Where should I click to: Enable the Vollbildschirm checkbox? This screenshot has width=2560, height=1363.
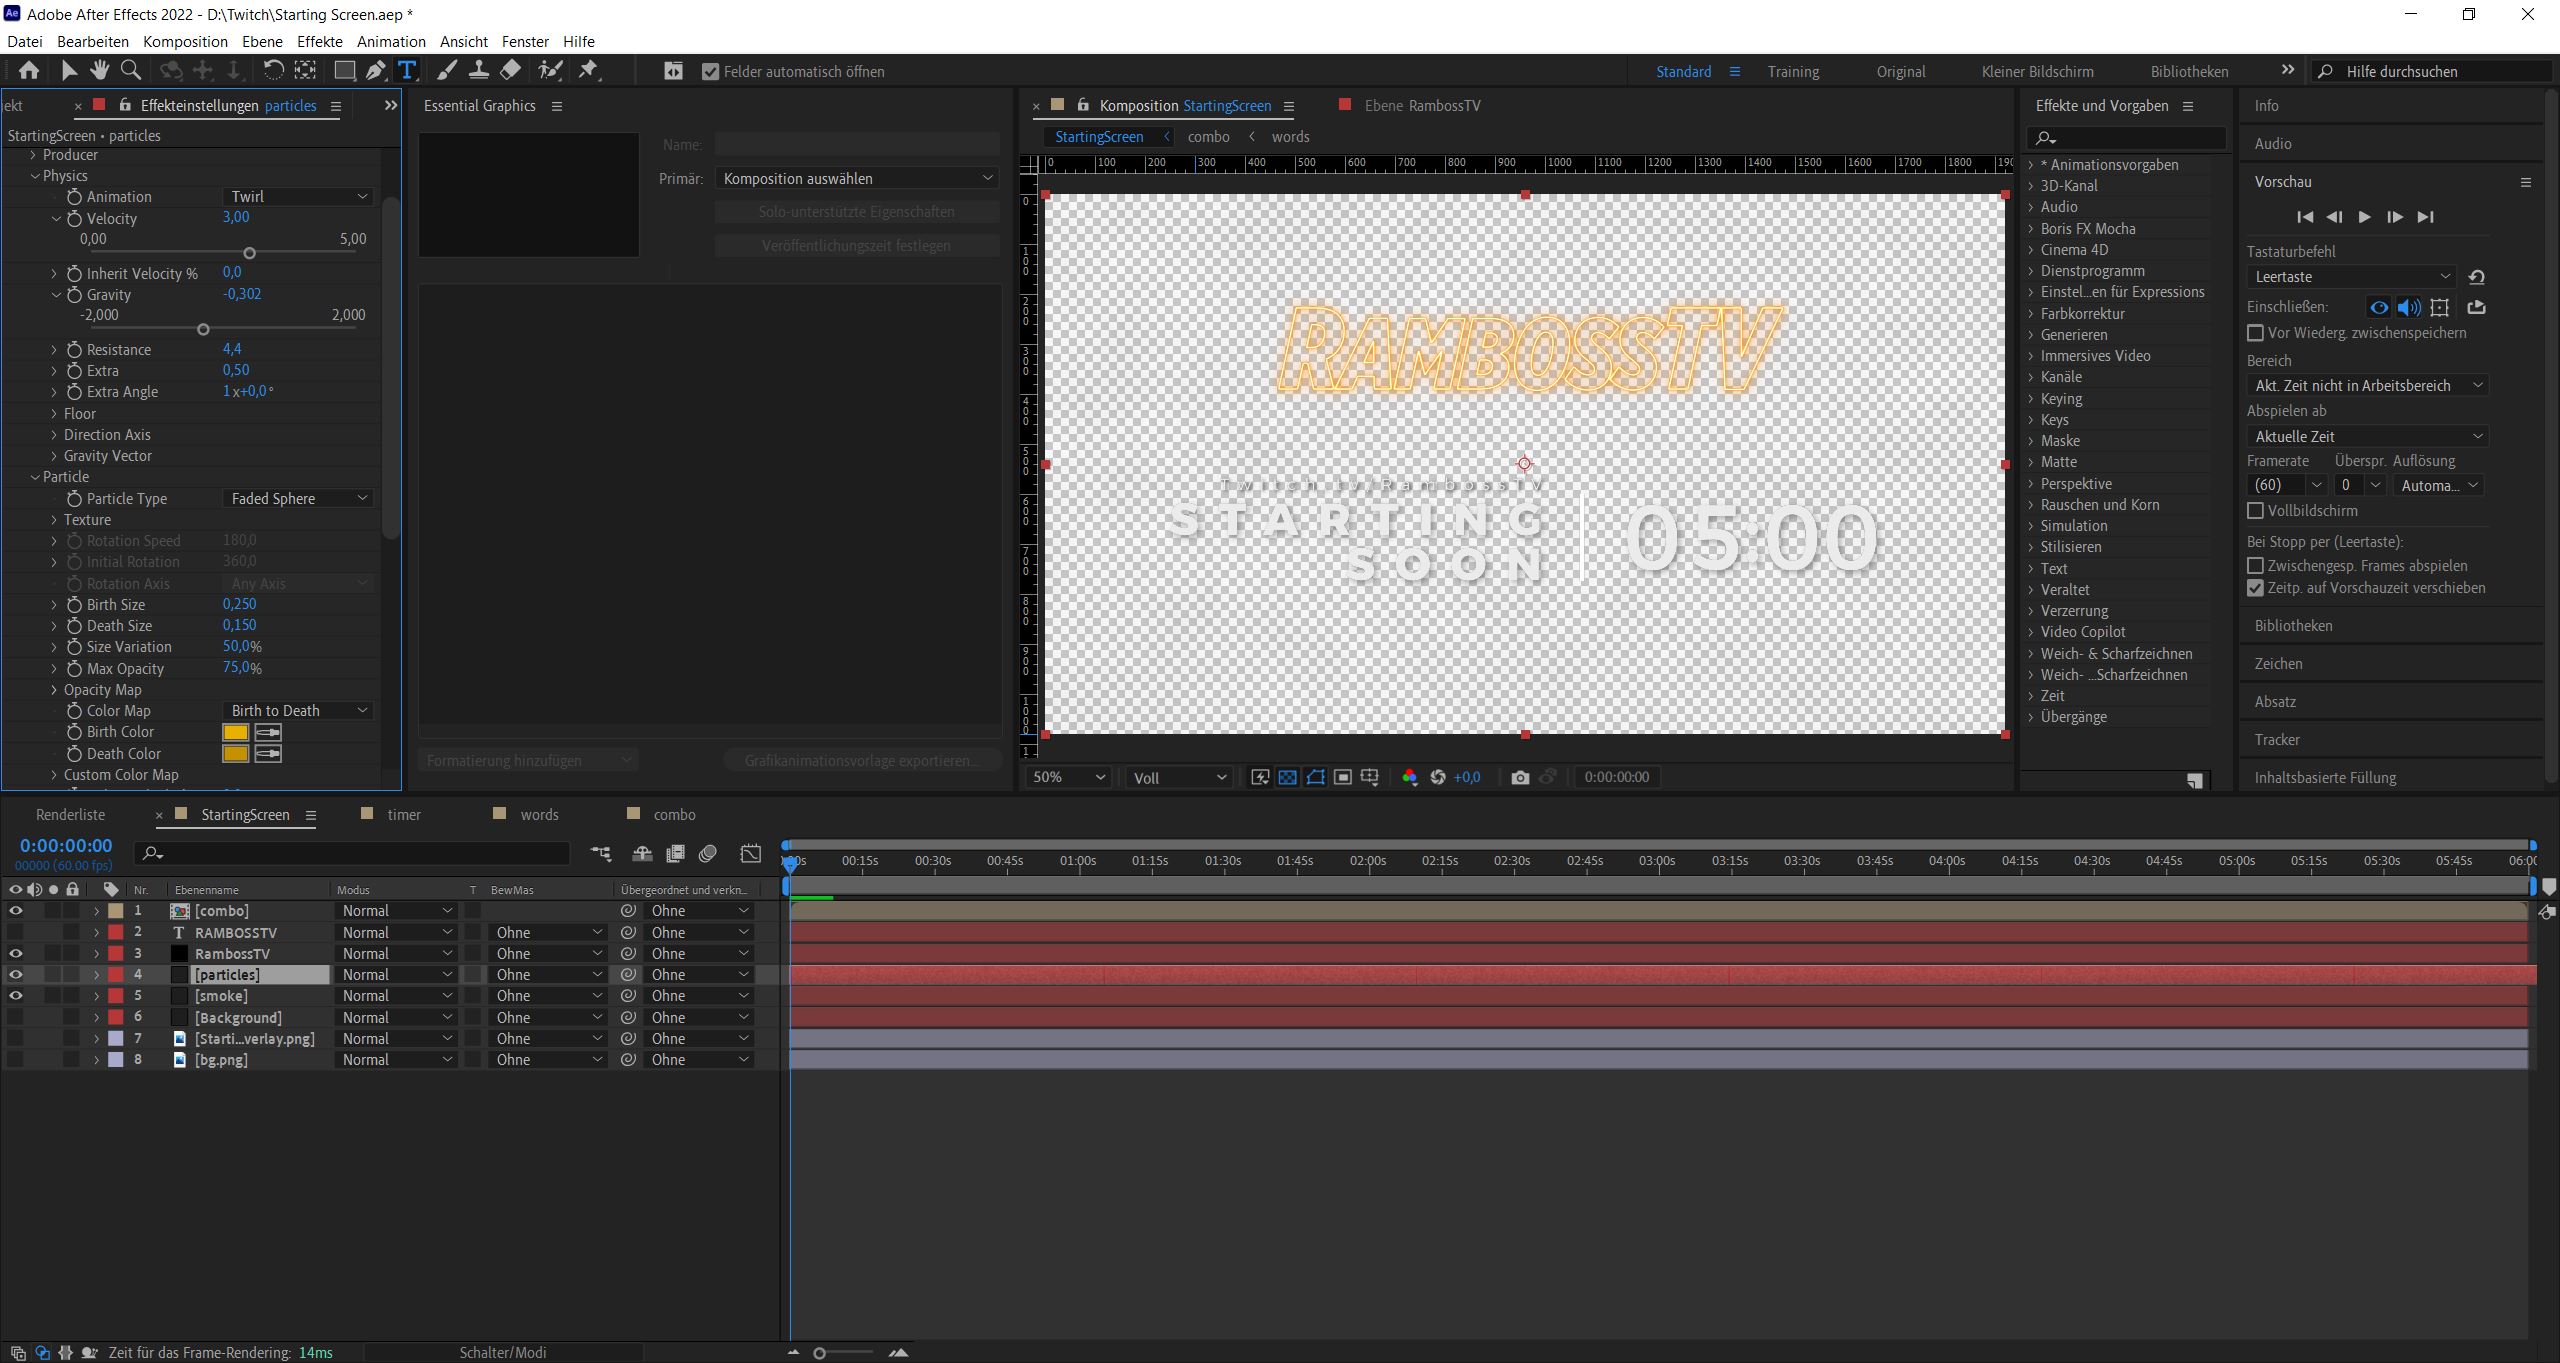tap(2255, 511)
